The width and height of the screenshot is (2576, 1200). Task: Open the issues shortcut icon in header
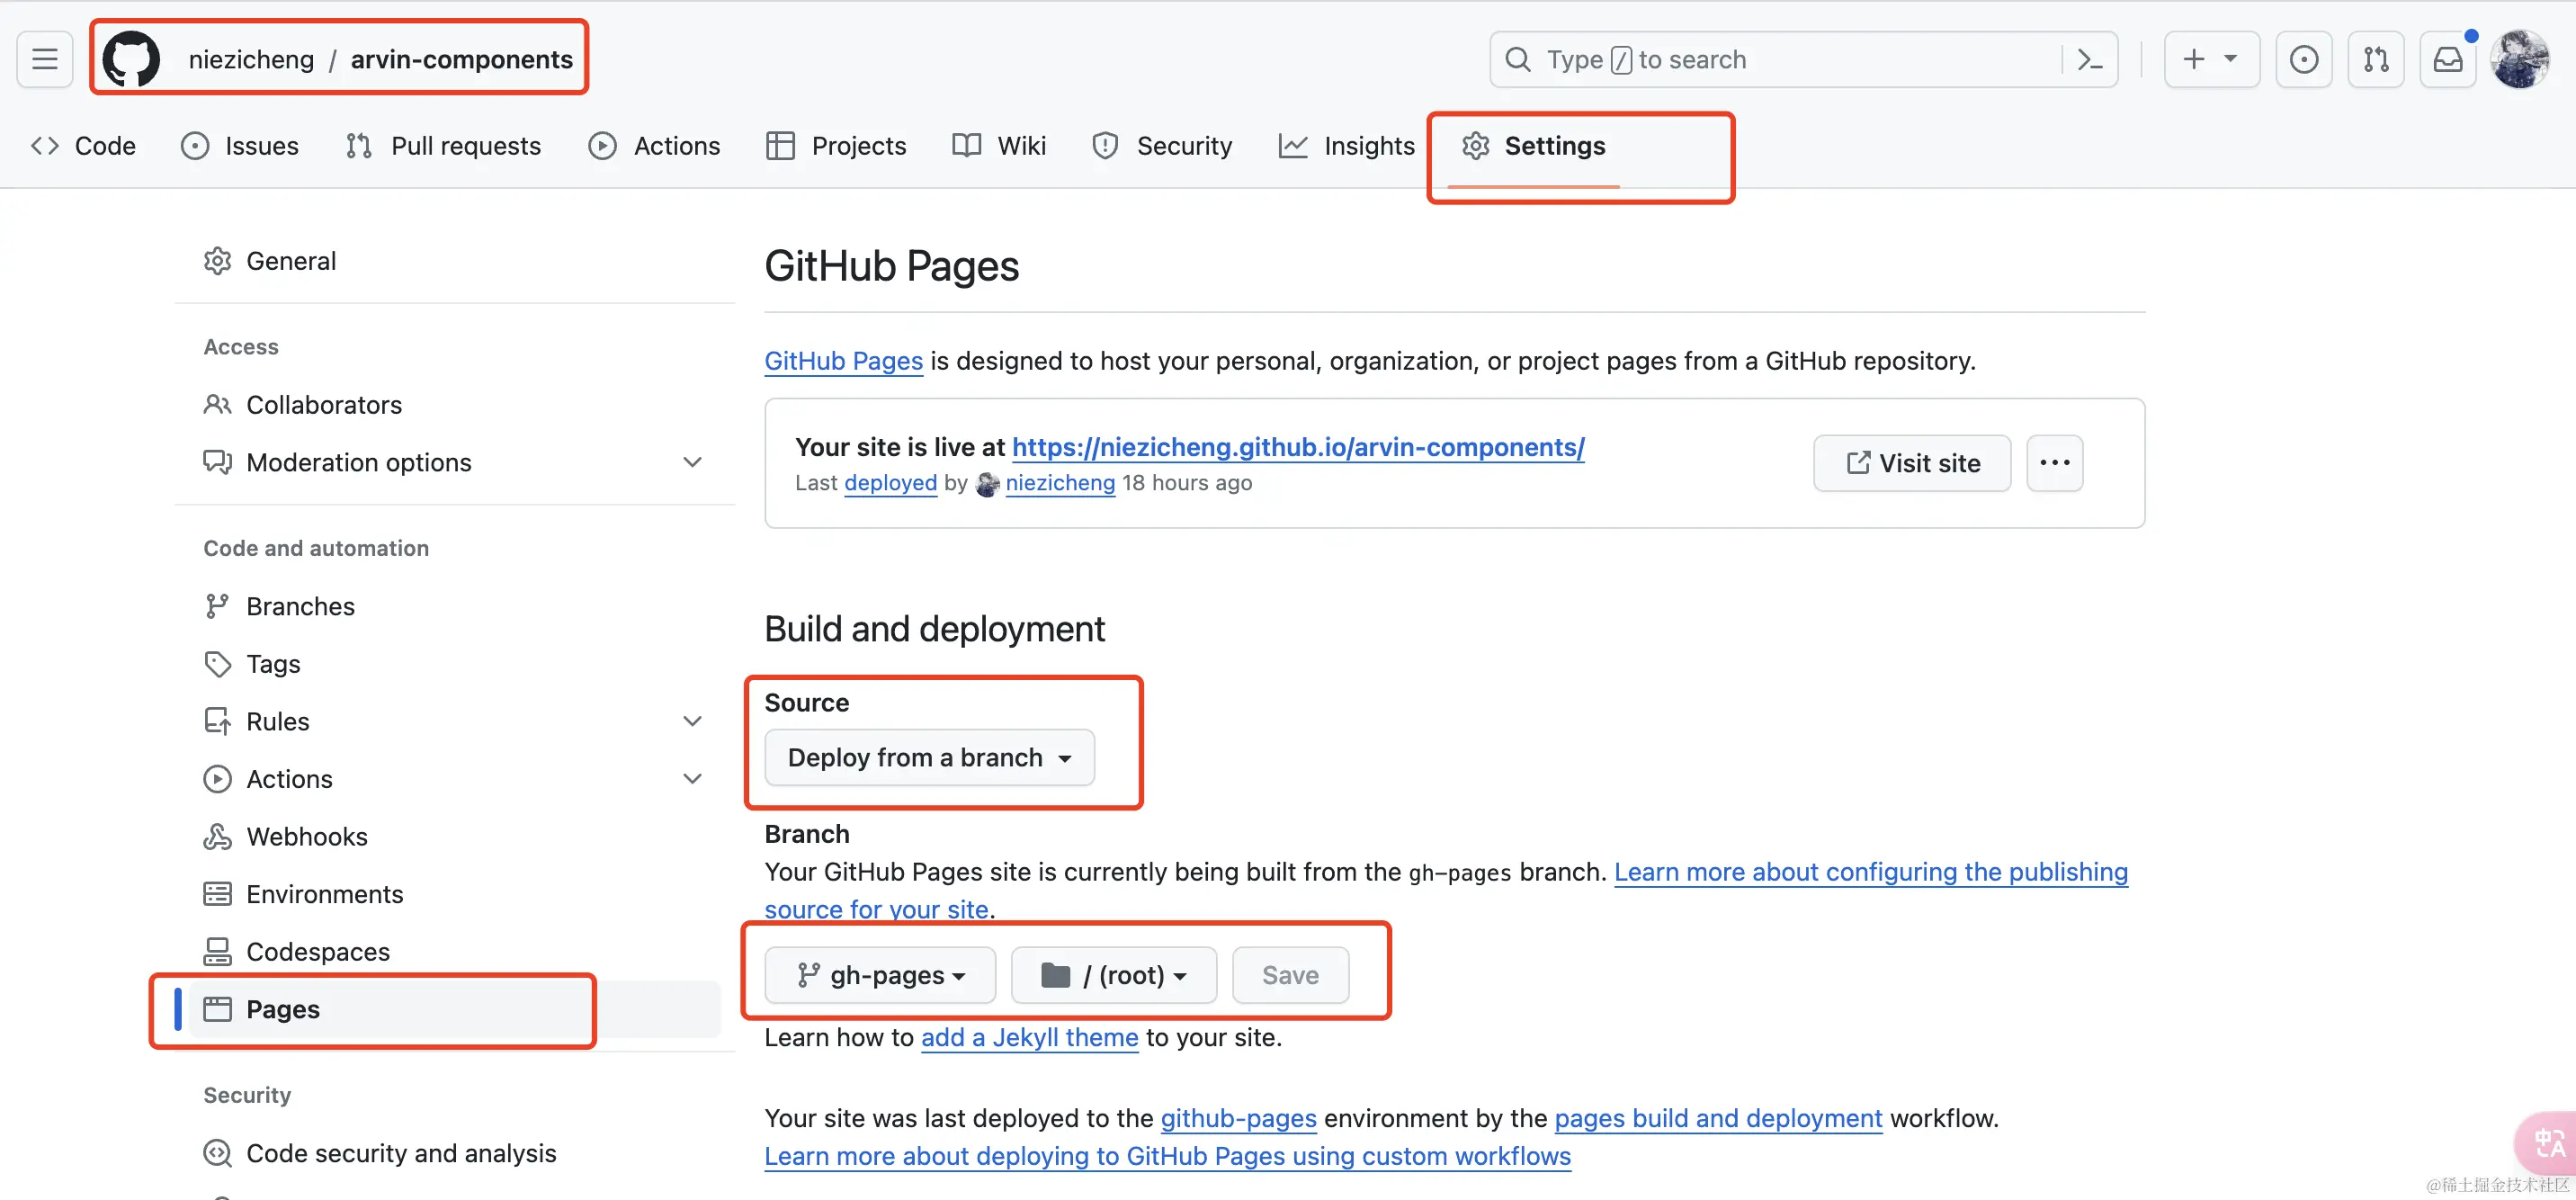2304,60
